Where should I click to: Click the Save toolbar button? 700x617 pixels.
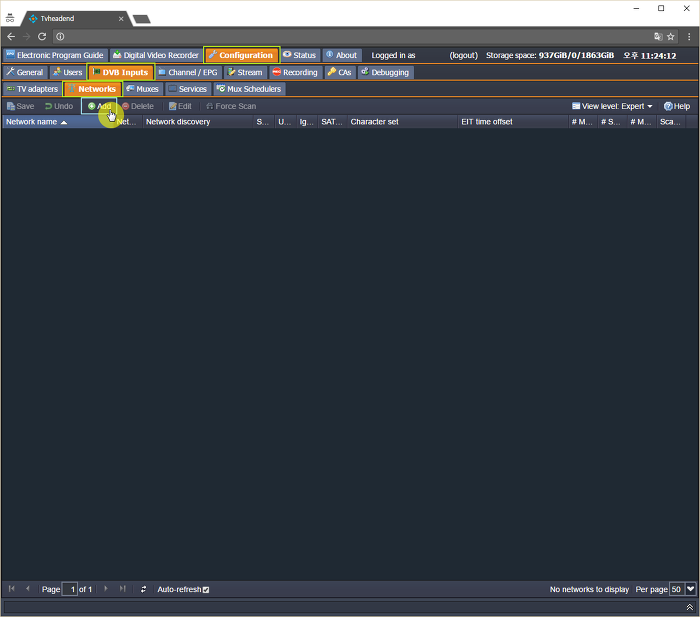point(21,106)
